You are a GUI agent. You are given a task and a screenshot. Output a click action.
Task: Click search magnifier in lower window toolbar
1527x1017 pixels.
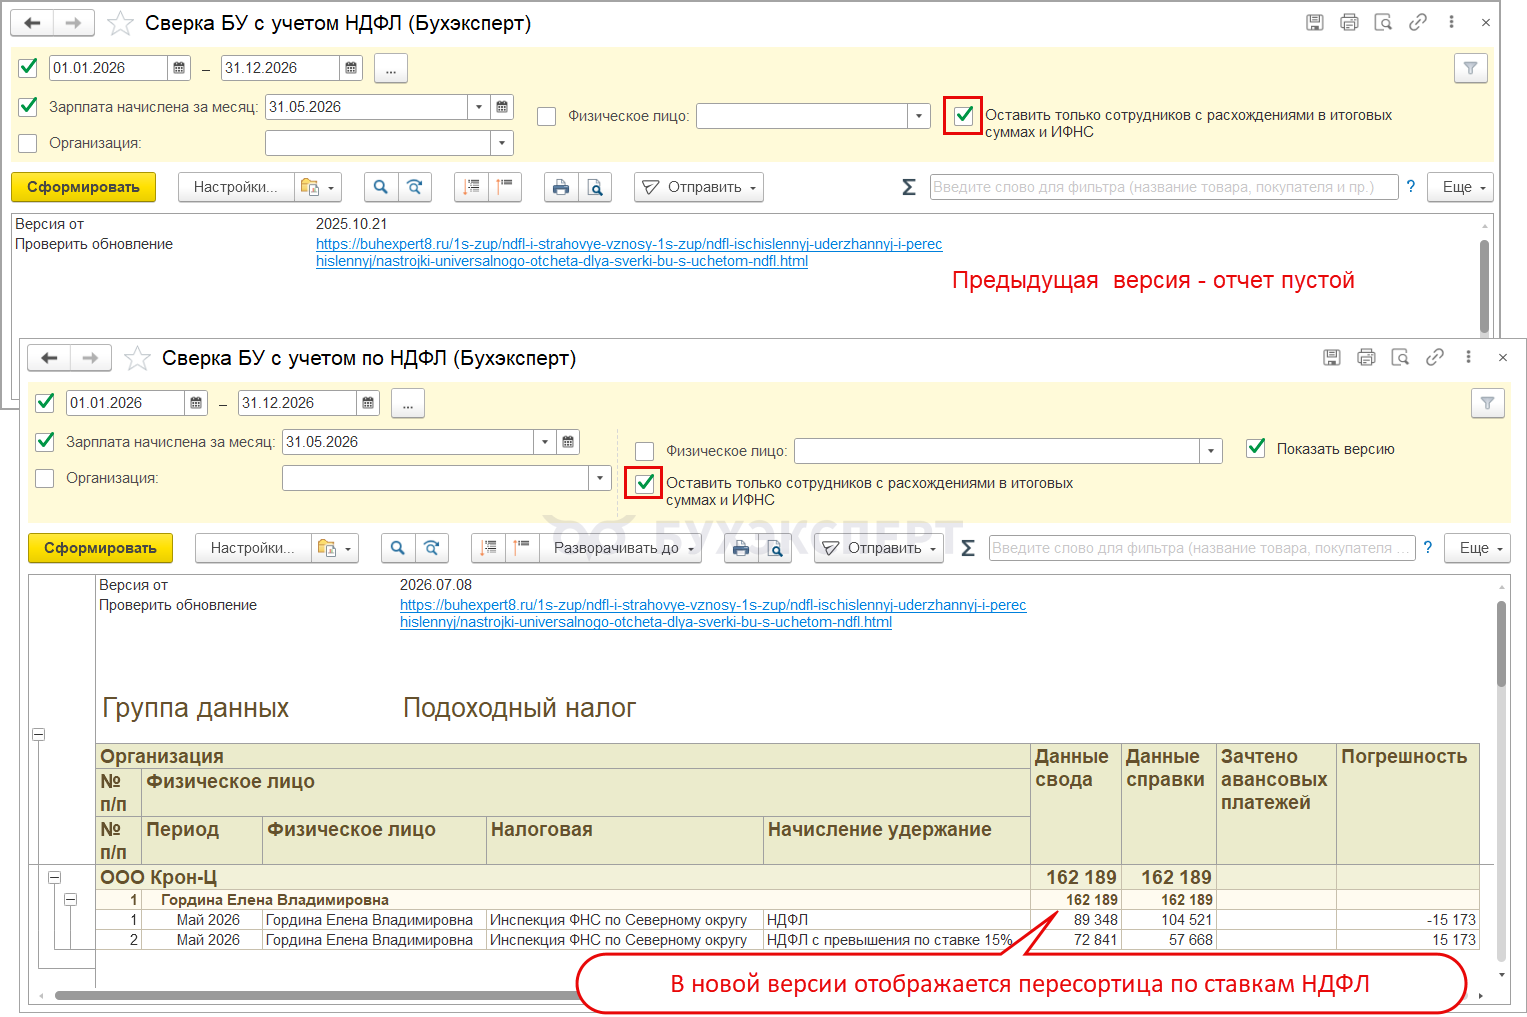(x=397, y=548)
